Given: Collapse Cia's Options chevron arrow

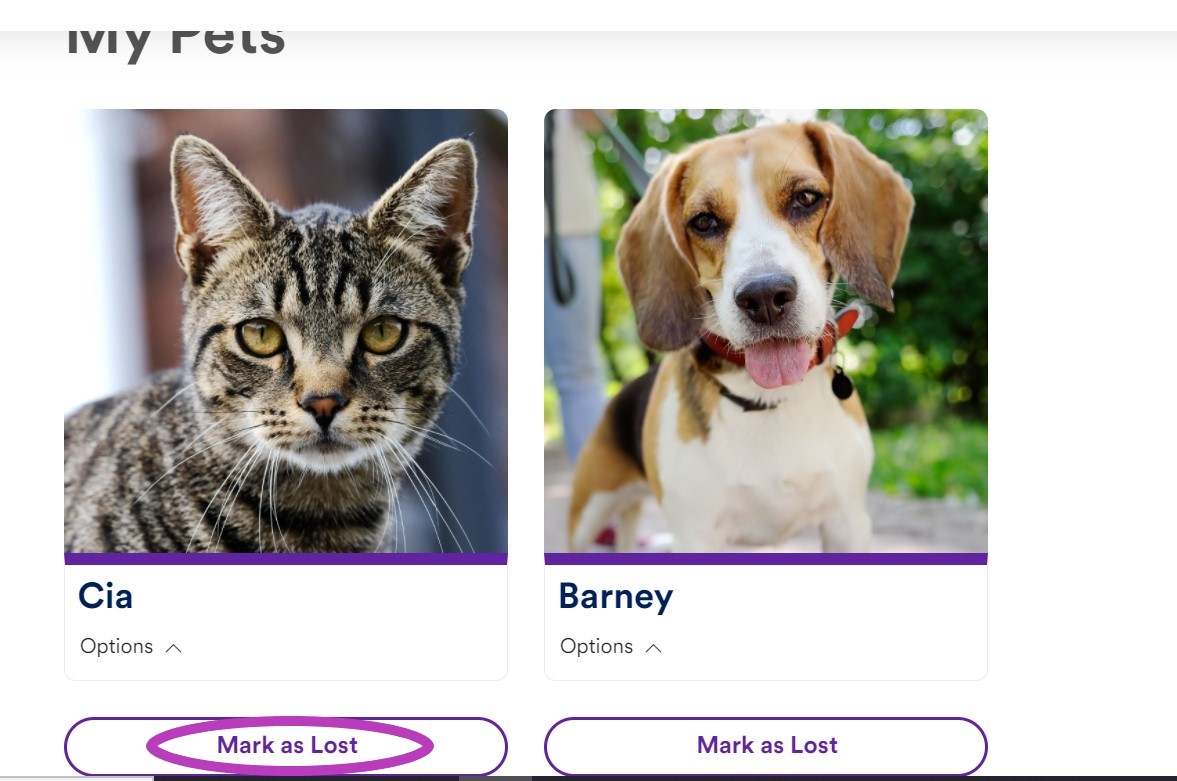Looking at the screenshot, I should pos(173,648).
